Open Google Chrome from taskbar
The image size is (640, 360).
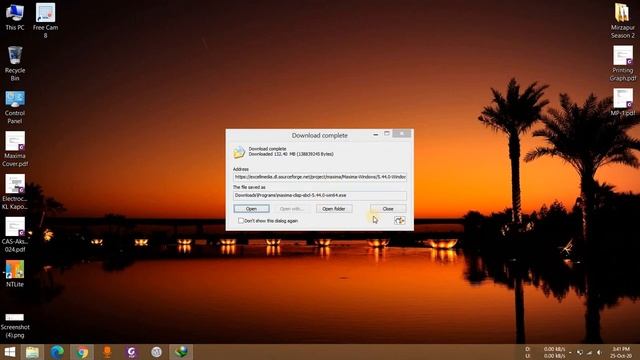click(x=82, y=352)
